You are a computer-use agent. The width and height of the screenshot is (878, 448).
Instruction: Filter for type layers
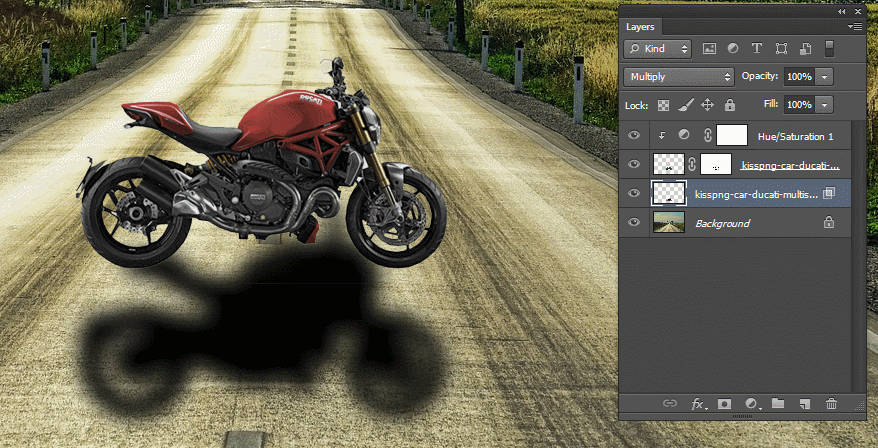click(x=756, y=49)
